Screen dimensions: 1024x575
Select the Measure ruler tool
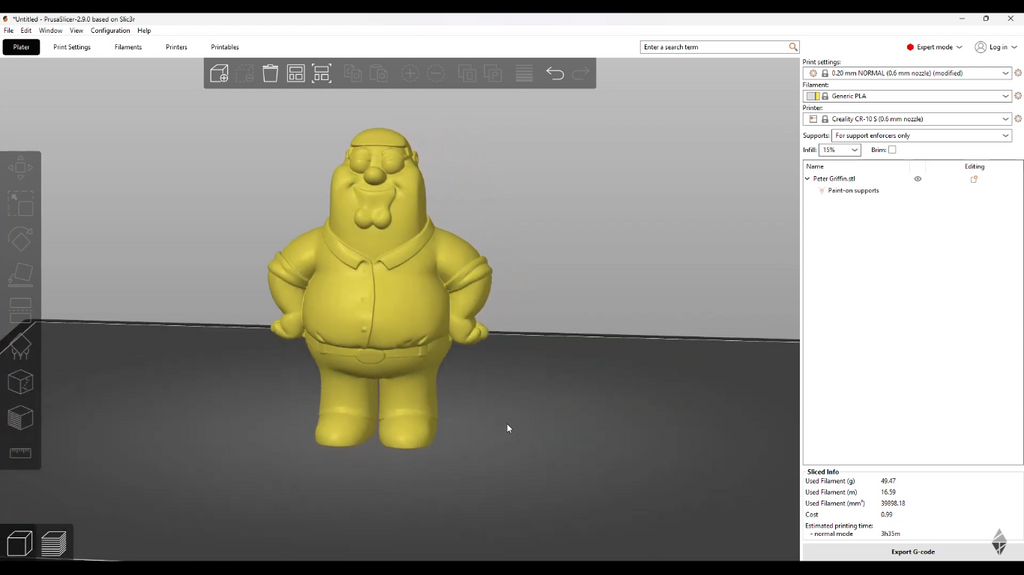(x=20, y=453)
